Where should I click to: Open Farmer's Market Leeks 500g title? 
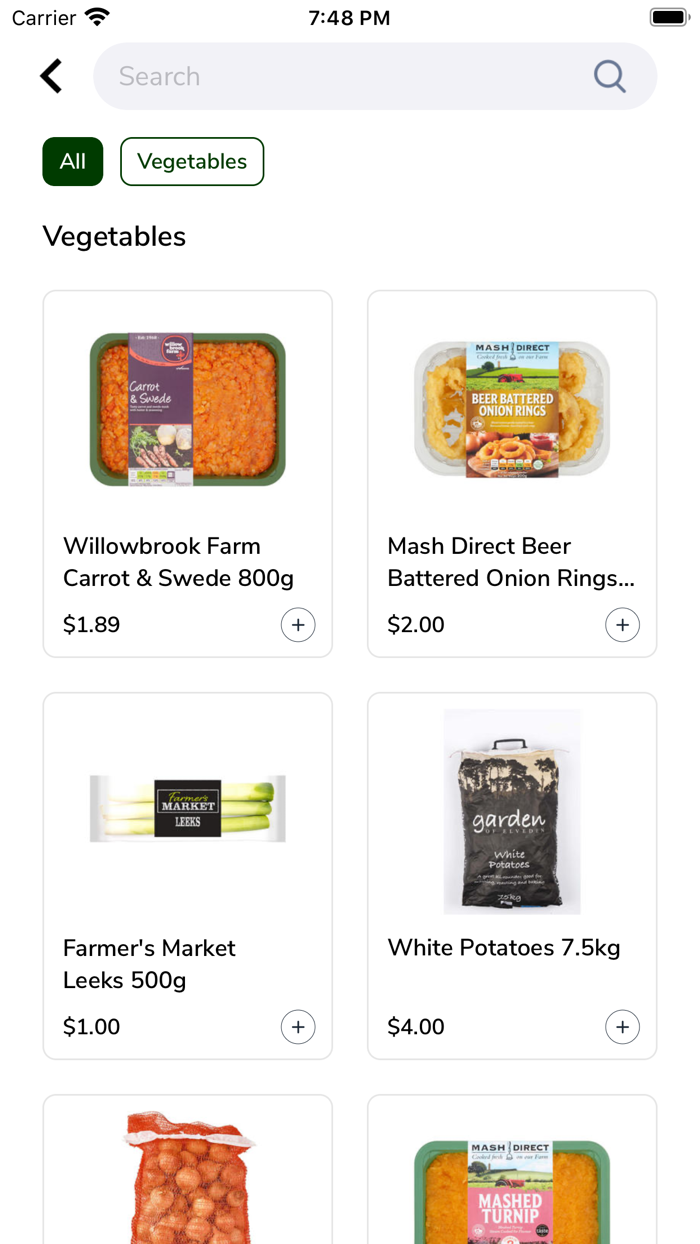(150, 964)
